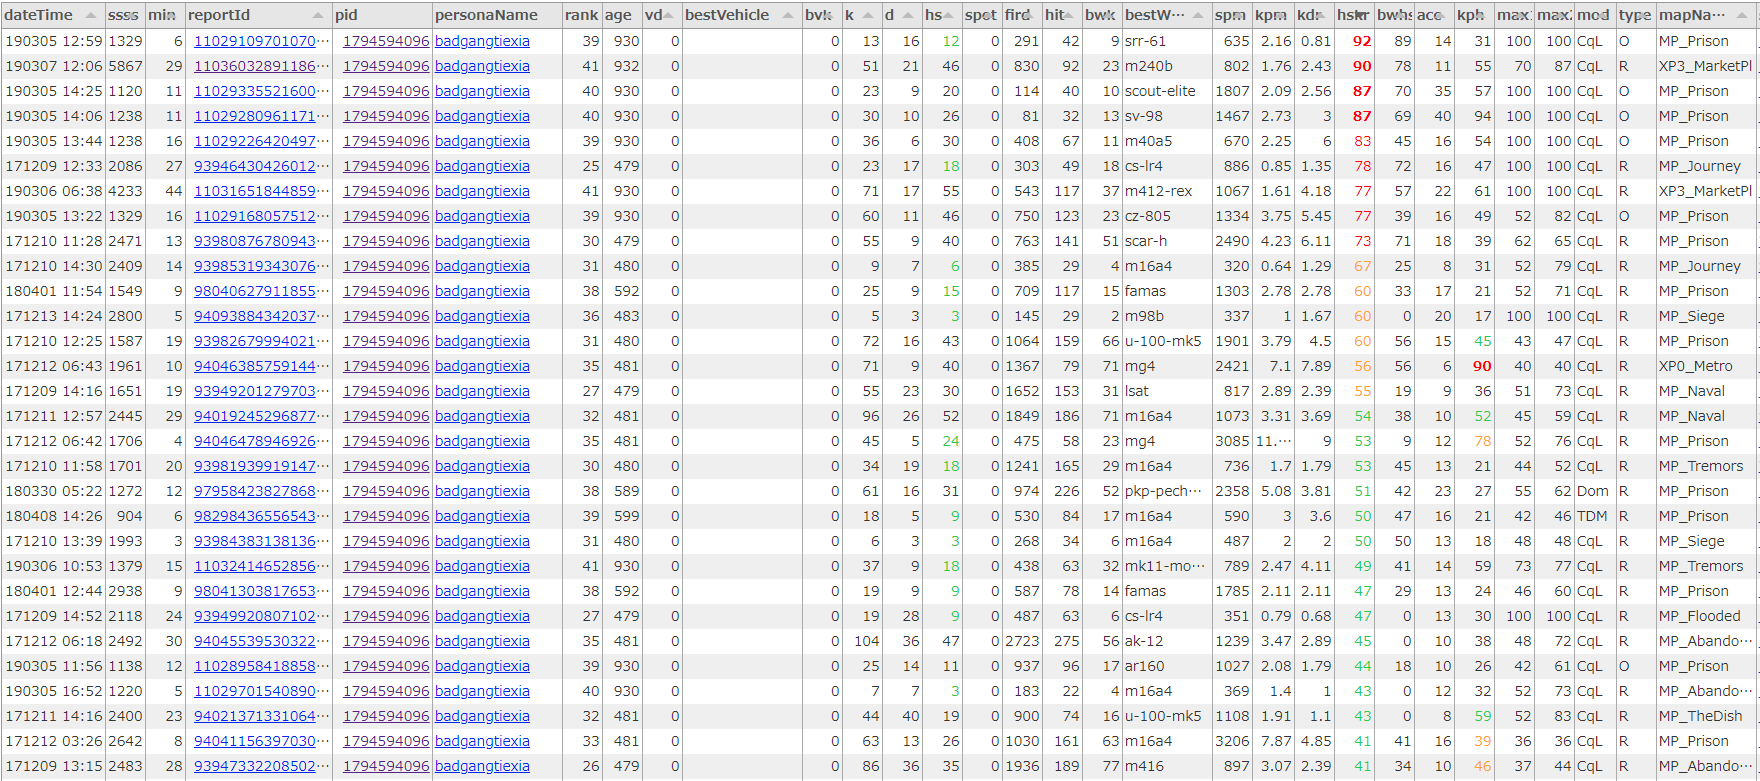Sort table by spot column header
Image resolution: width=1760 pixels, height=781 pixels.
tap(982, 15)
